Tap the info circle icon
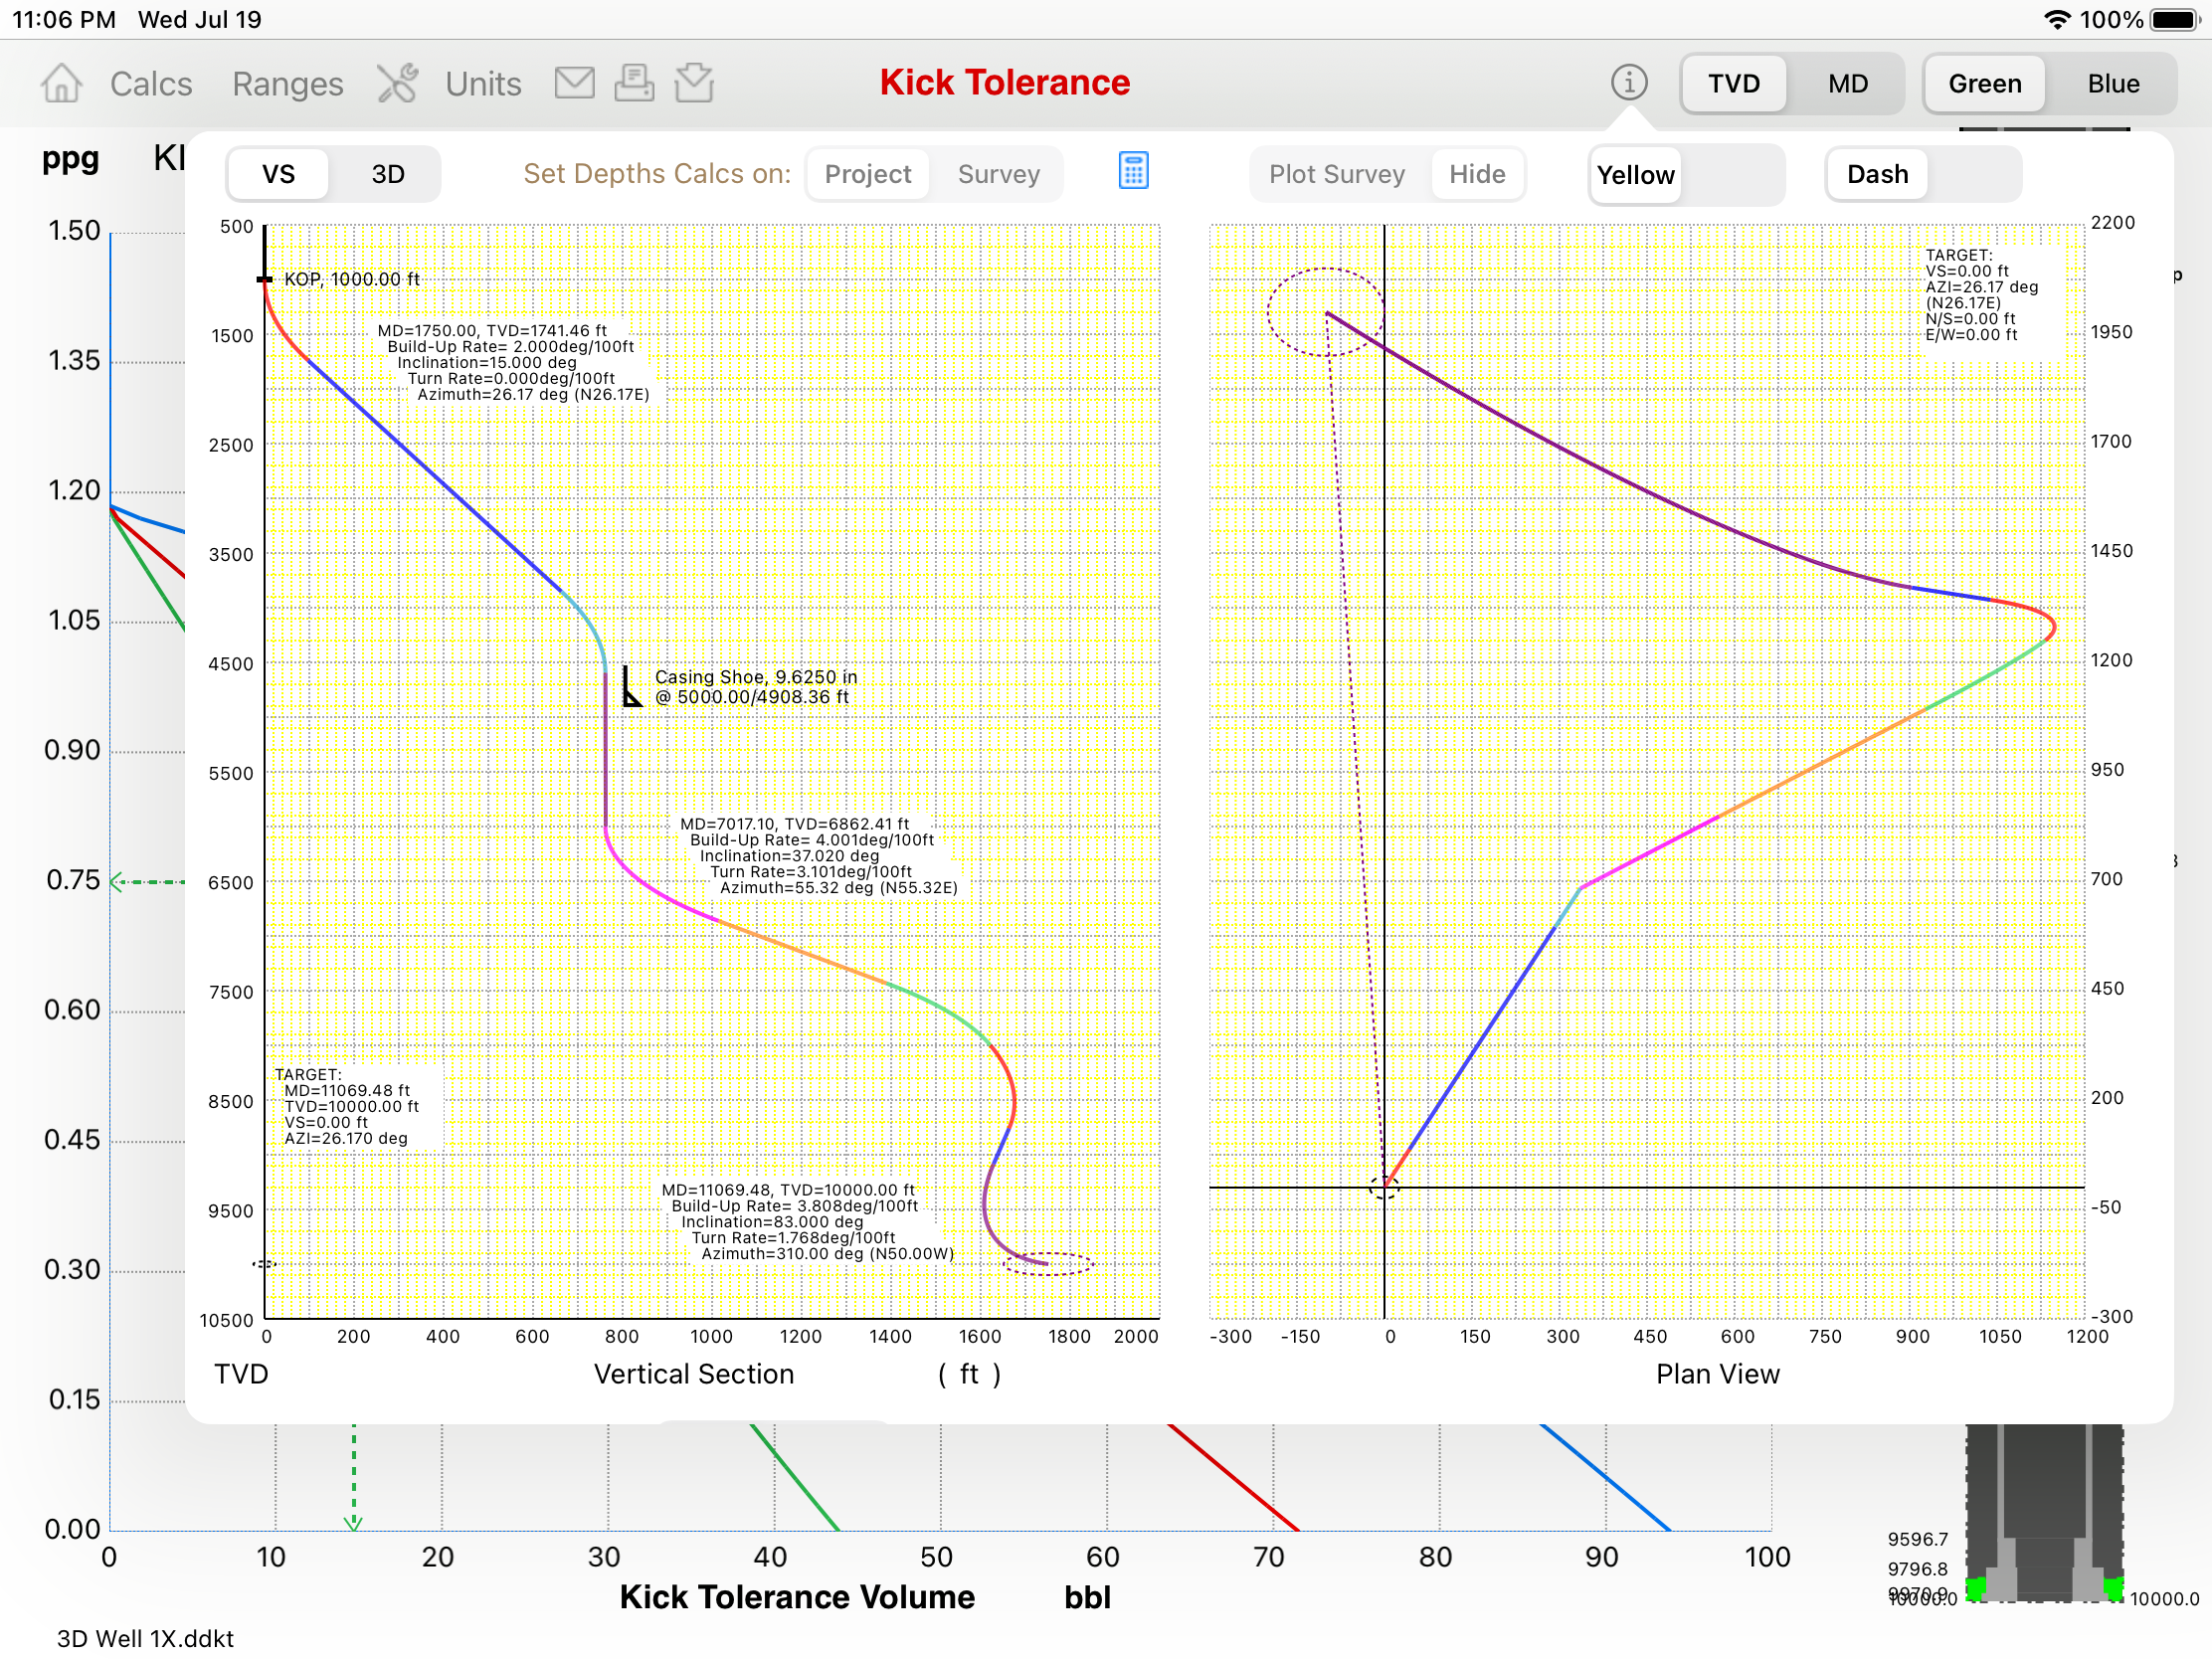The image size is (2212, 1659). 1628,83
